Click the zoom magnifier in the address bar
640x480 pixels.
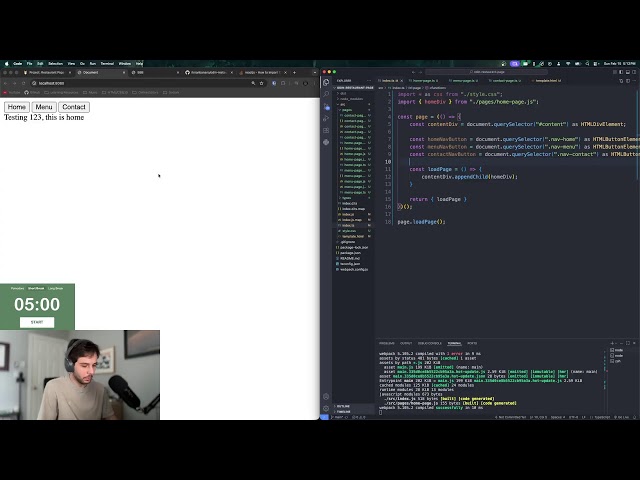[253, 83]
